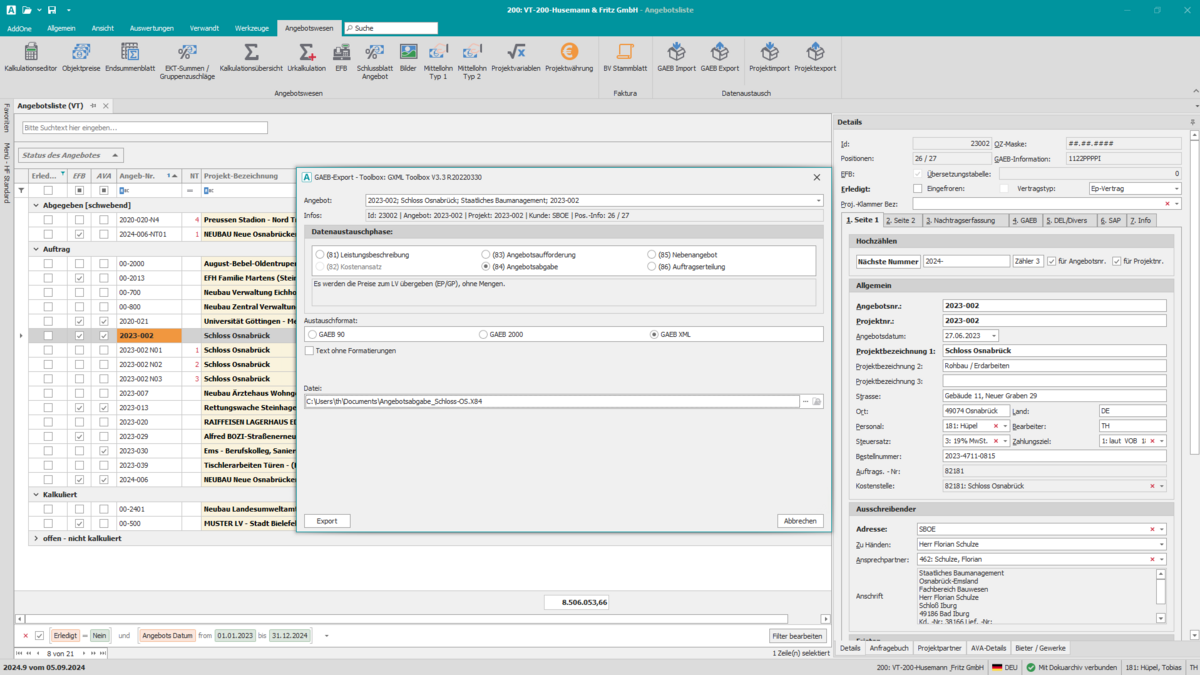1200x675 pixels.
Task: Select GAEB 2000 exchange format
Action: click(485, 334)
